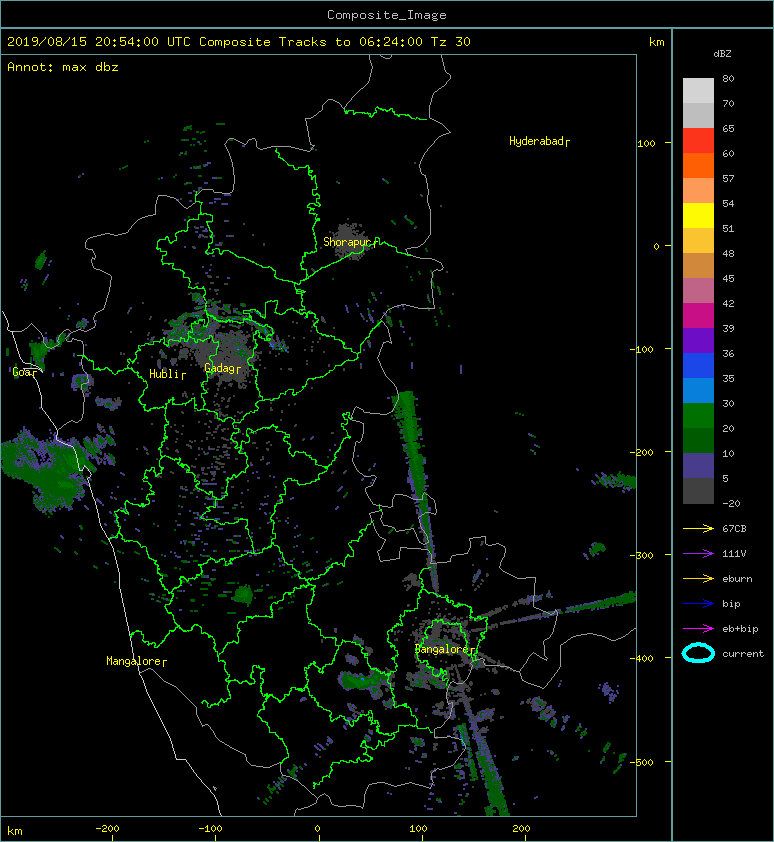774x842 pixels.
Task: Click the magenta eb+bip arrow in legend
Action: click(698, 628)
